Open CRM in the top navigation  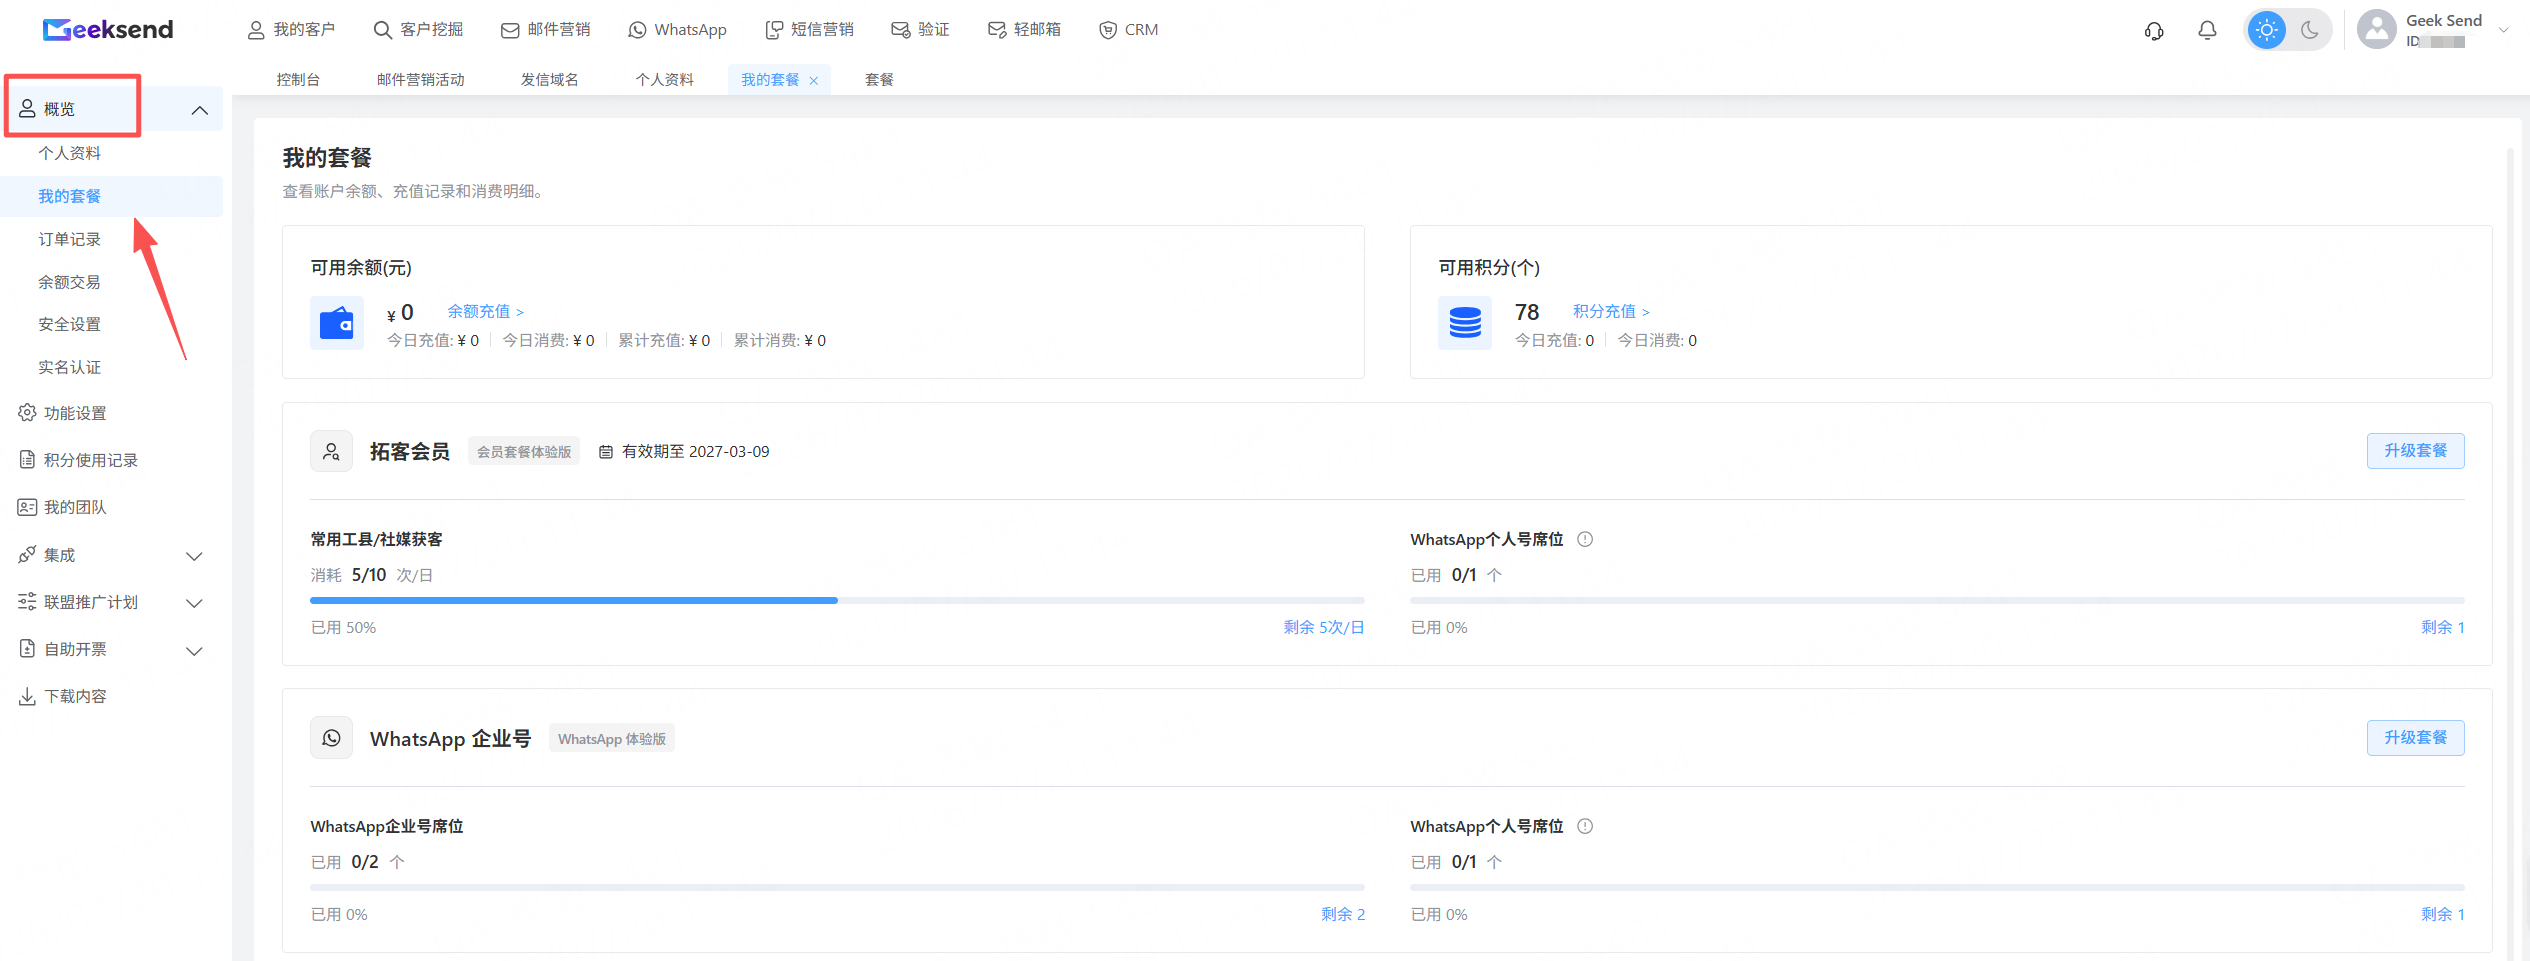coord(1128,30)
